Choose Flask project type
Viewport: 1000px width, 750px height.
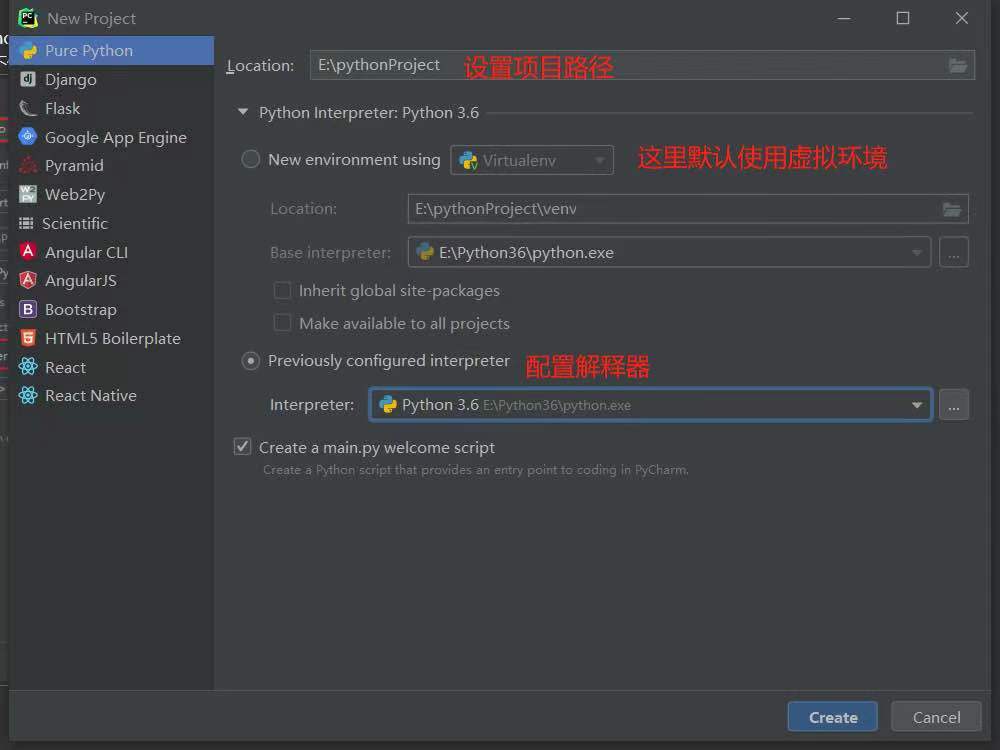pos(112,108)
